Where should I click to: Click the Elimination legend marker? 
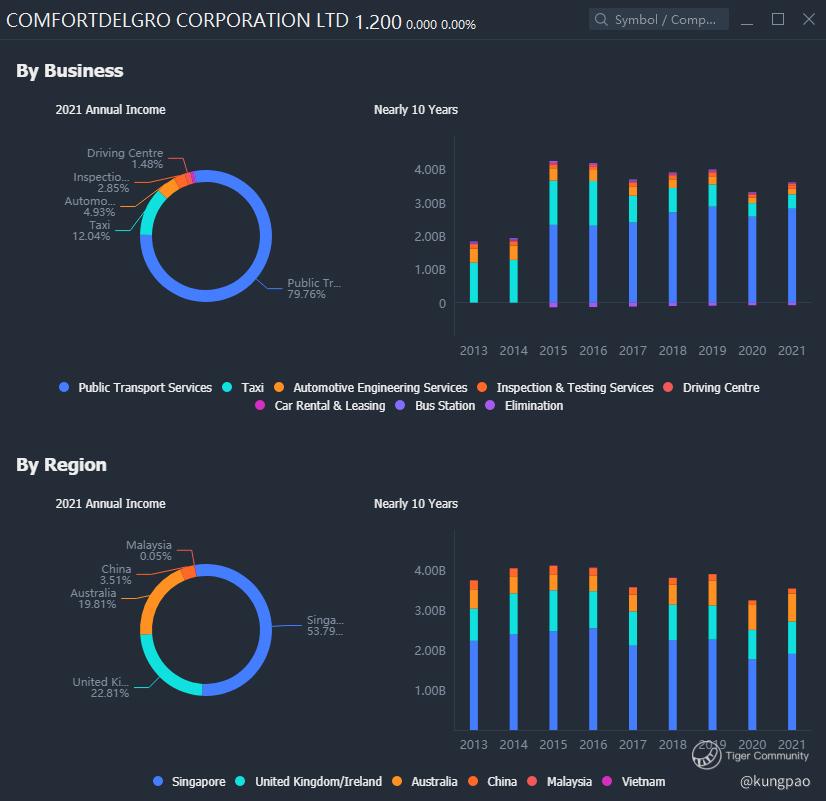click(490, 405)
